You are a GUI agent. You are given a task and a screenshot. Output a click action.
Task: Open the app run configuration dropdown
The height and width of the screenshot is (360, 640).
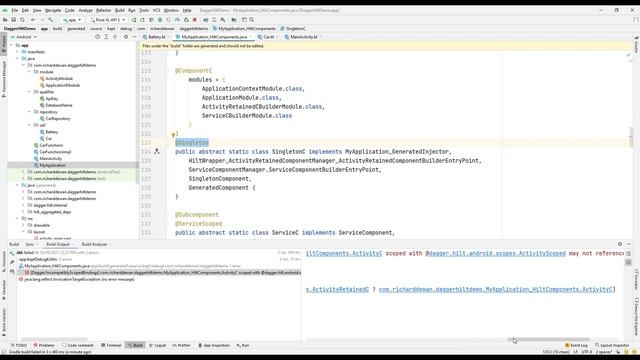pyautogui.click(x=72, y=20)
